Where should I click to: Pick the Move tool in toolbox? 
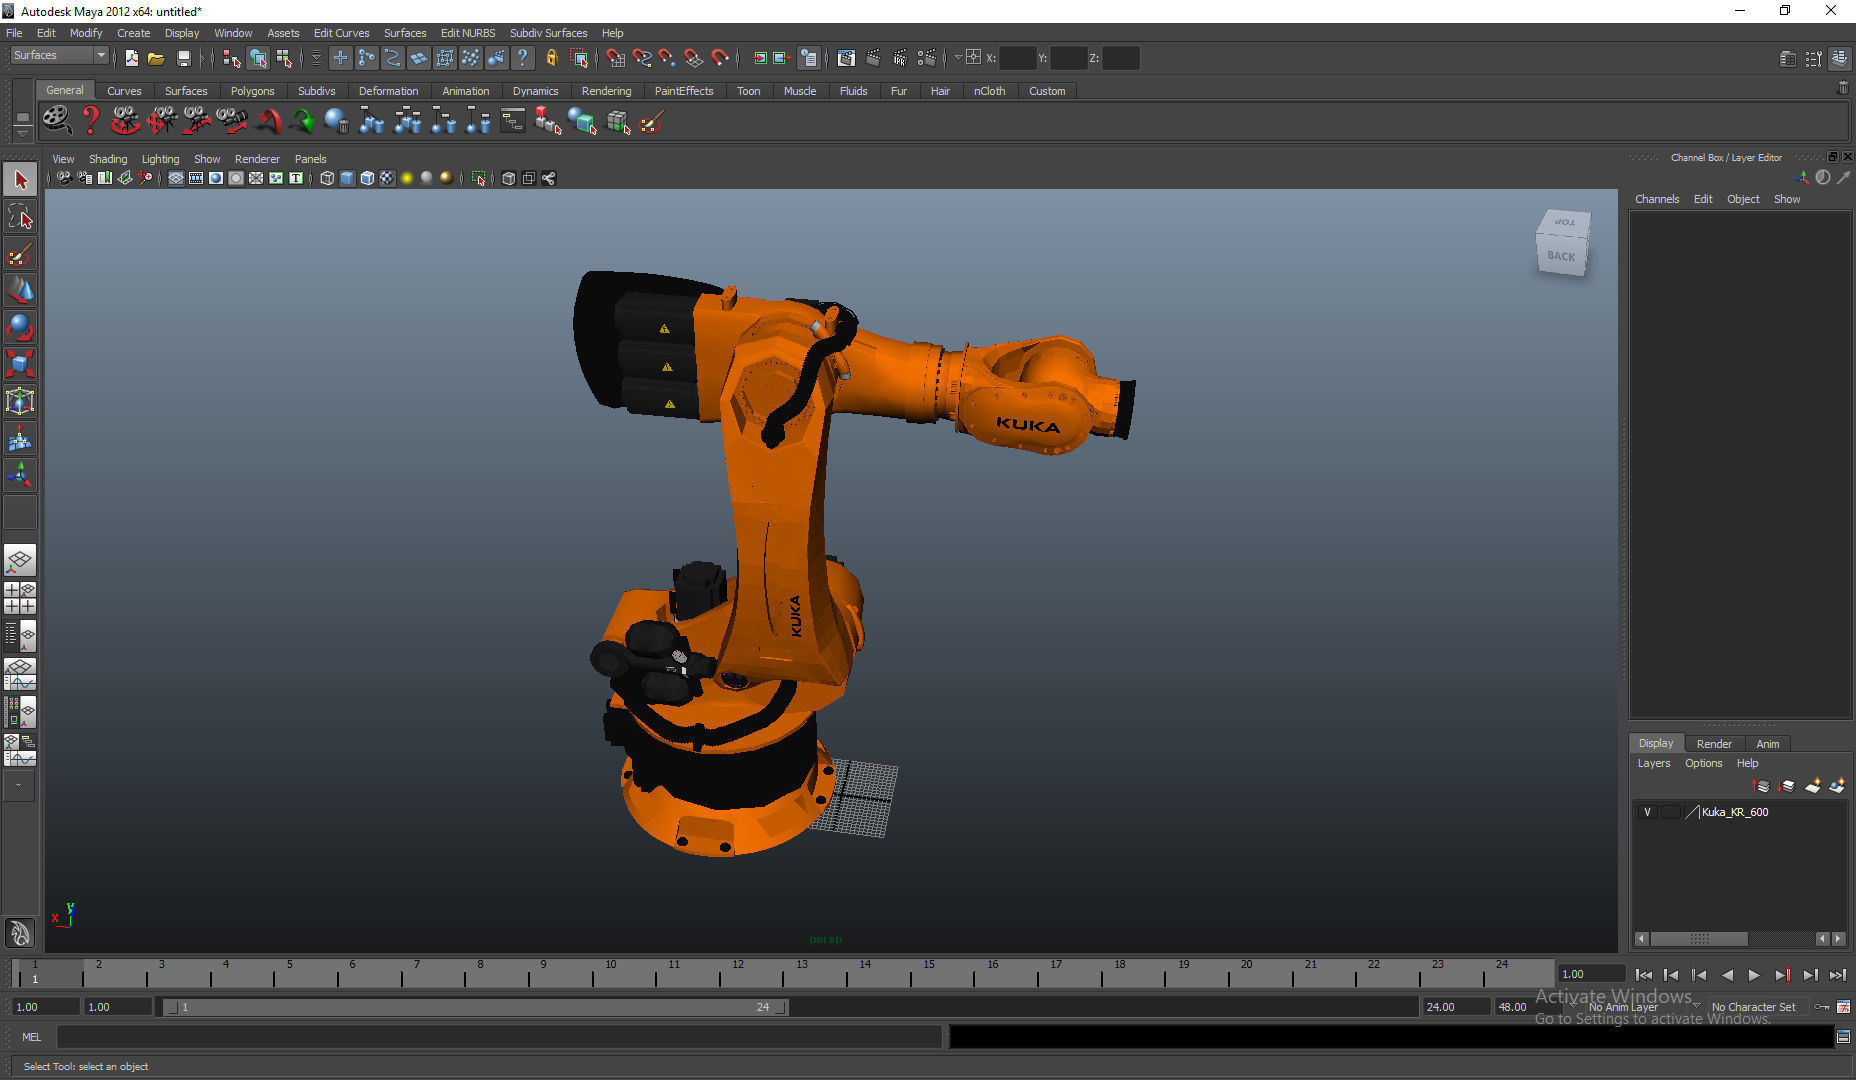pyautogui.click(x=20, y=291)
